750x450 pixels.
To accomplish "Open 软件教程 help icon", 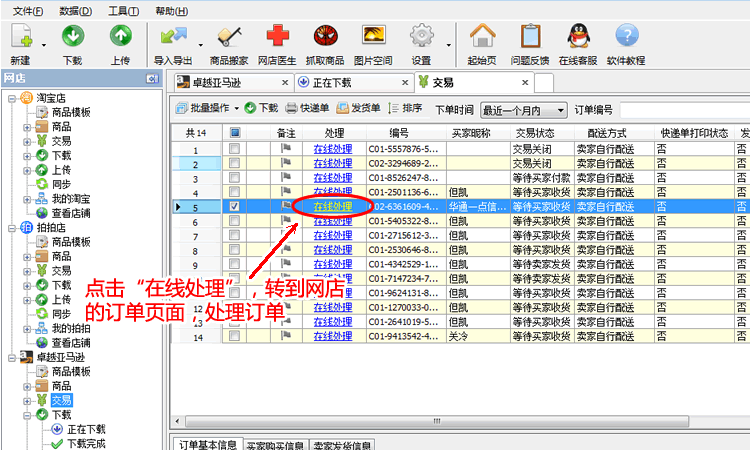I will point(627,36).
